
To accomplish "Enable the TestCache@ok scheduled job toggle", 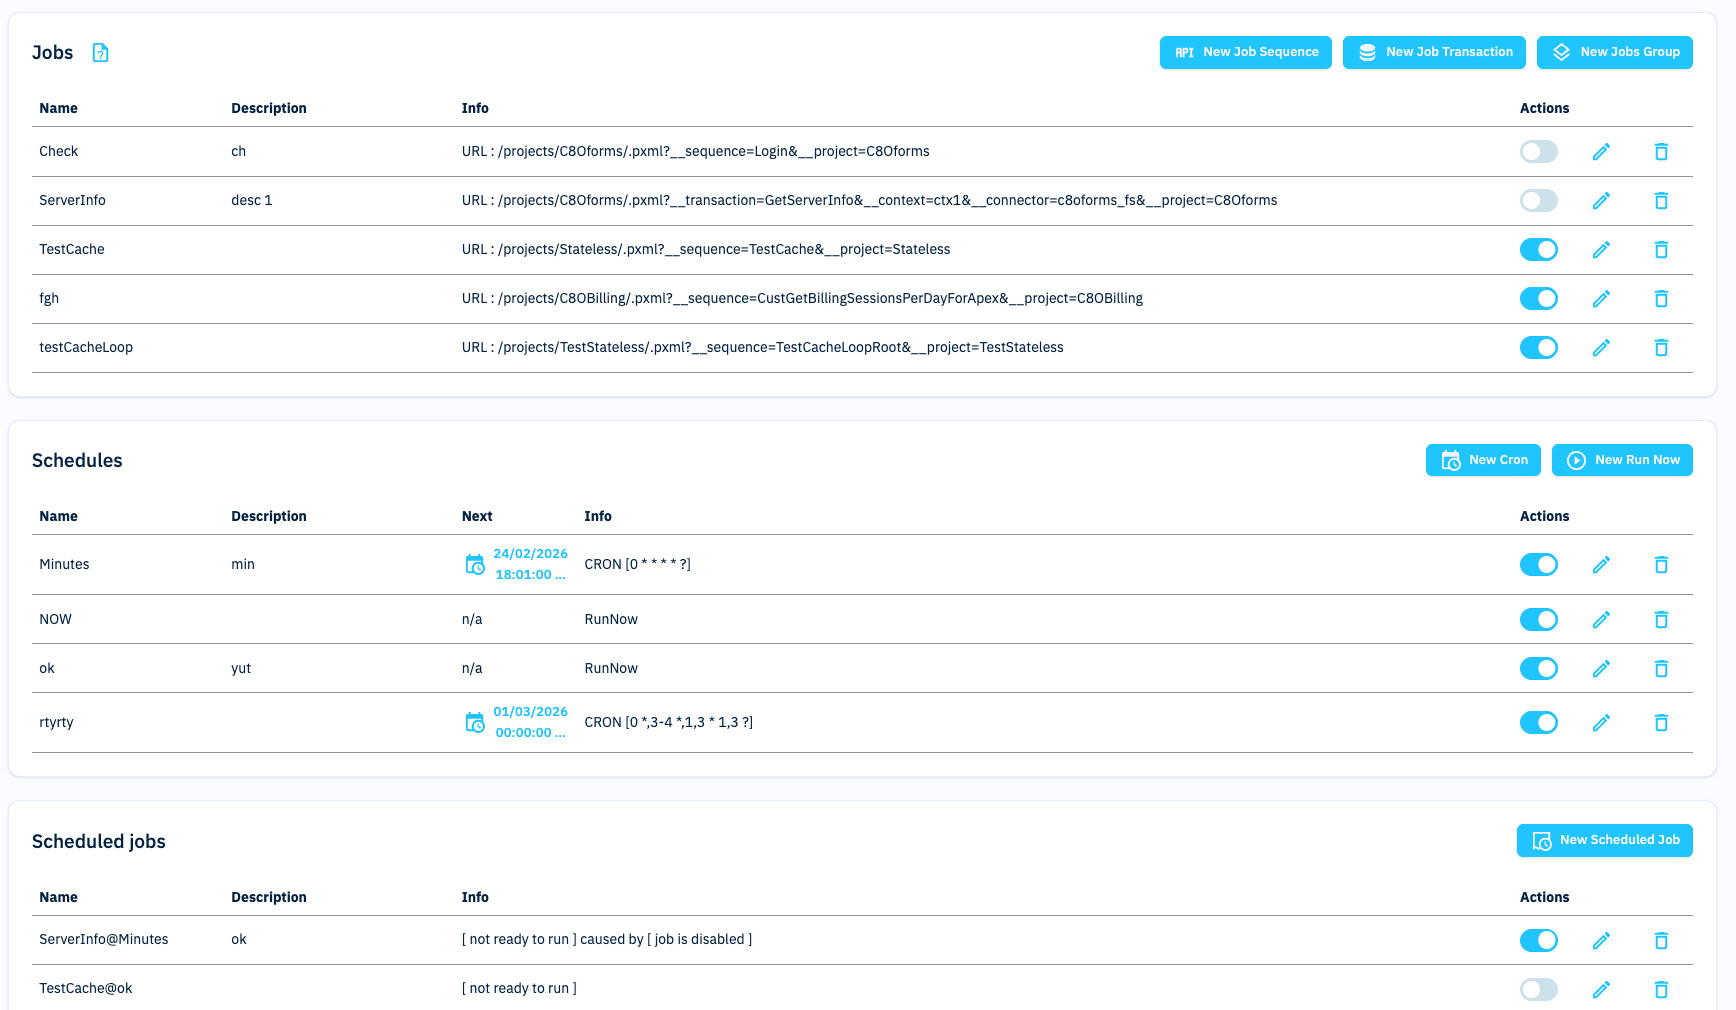I will coord(1538,990).
